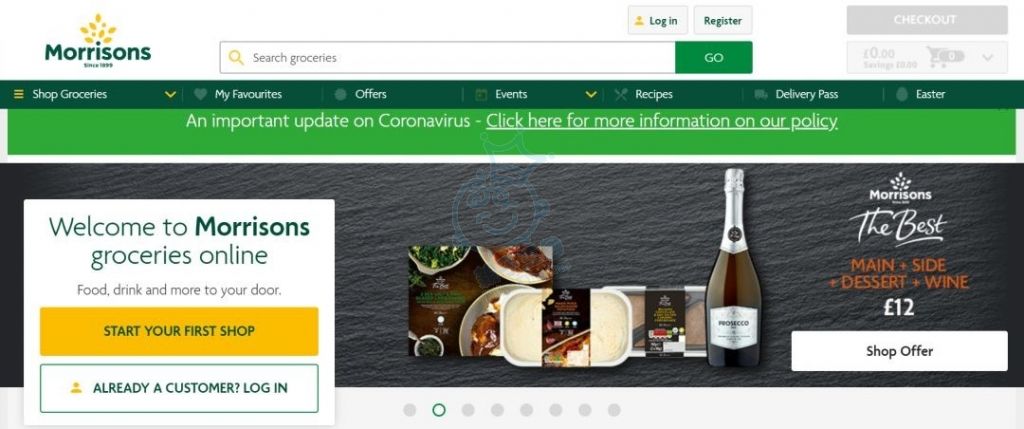Click the START YOUR FIRST SHOP button

[x=179, y=331]
